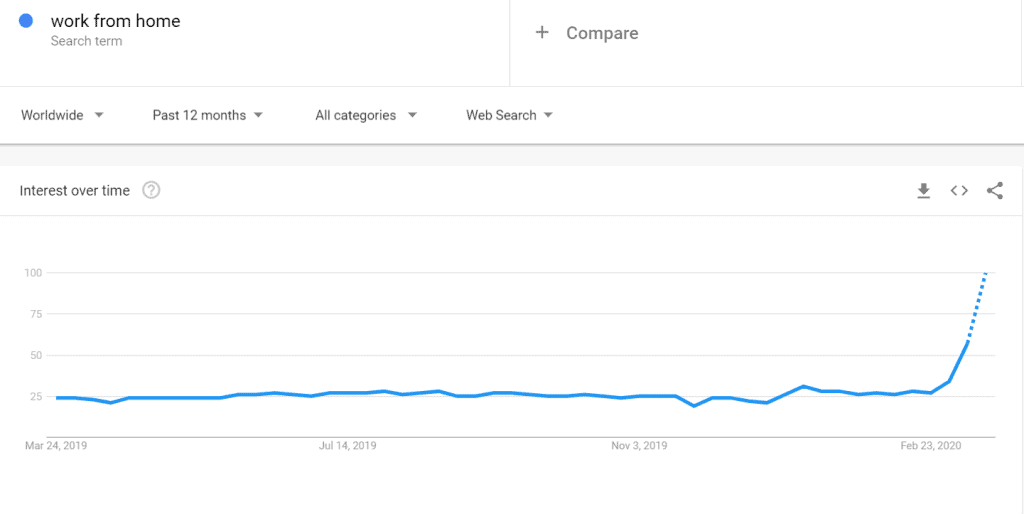Share the interest over time chart
This screenshot has width=1024, height=514.
point(995,191)
